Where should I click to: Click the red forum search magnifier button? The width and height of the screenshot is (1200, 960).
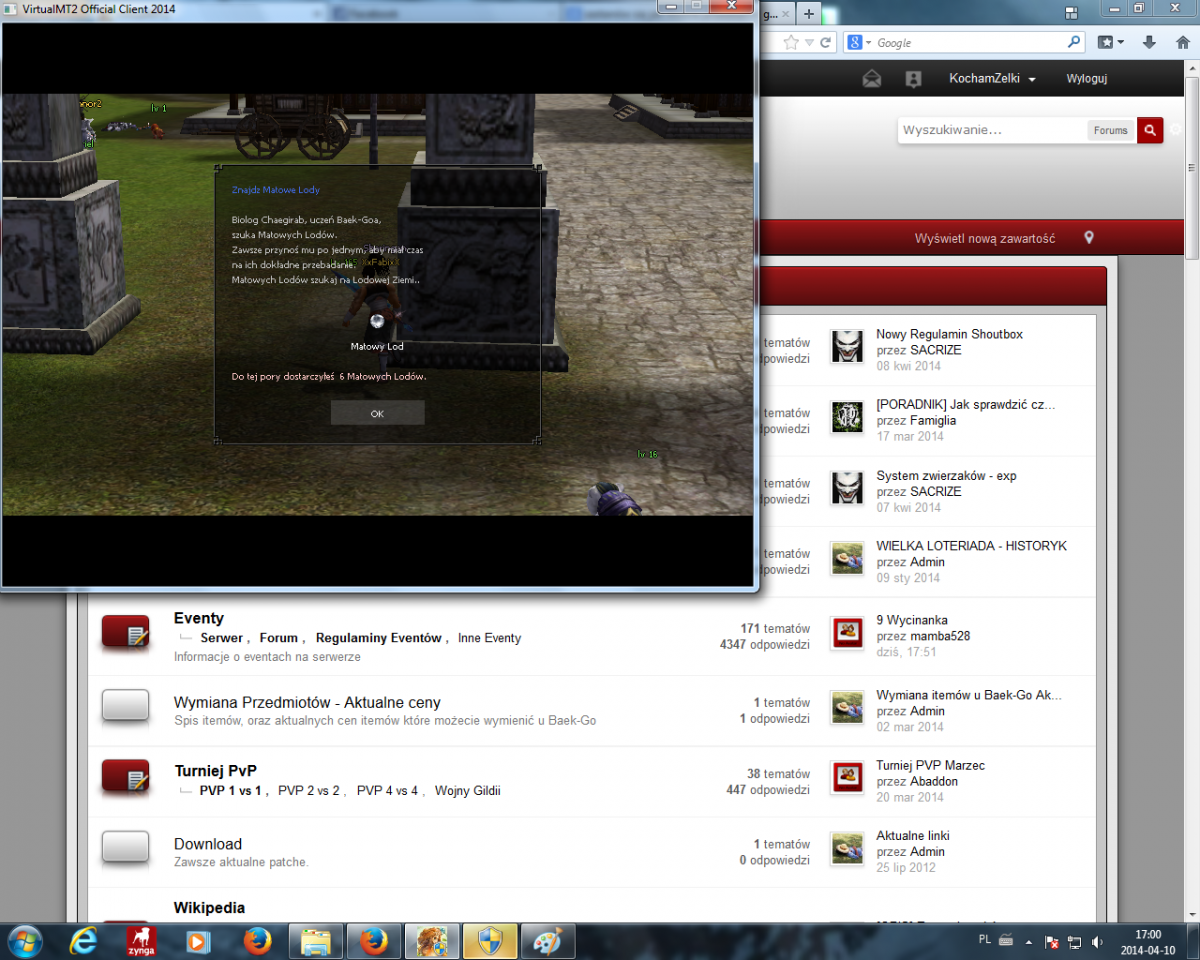[x=1150, y=130]
